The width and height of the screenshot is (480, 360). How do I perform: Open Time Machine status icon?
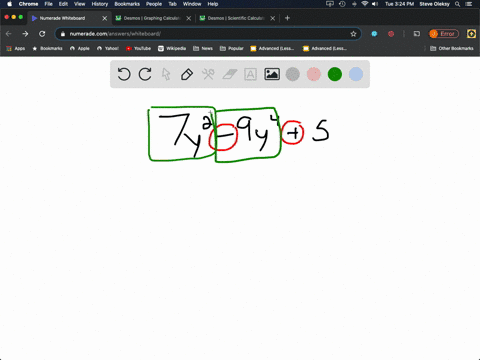coord(342,4)
